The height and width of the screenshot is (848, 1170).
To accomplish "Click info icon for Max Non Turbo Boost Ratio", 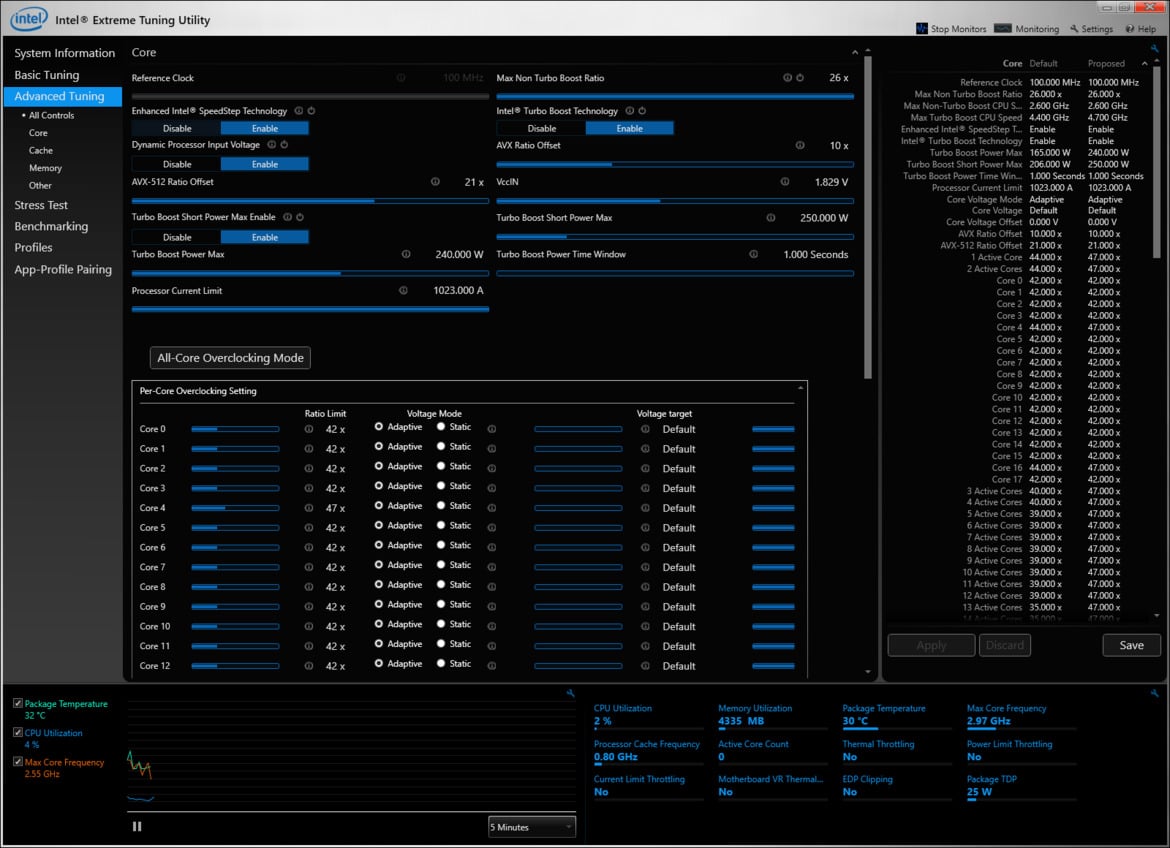I will pyautogui.click(x=787, y=78).
